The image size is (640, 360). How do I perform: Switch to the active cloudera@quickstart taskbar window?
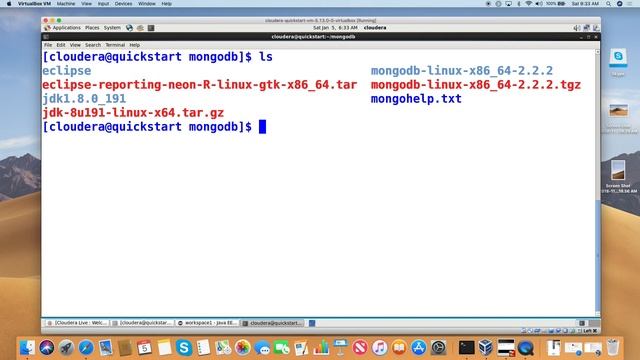coord(273,323)
